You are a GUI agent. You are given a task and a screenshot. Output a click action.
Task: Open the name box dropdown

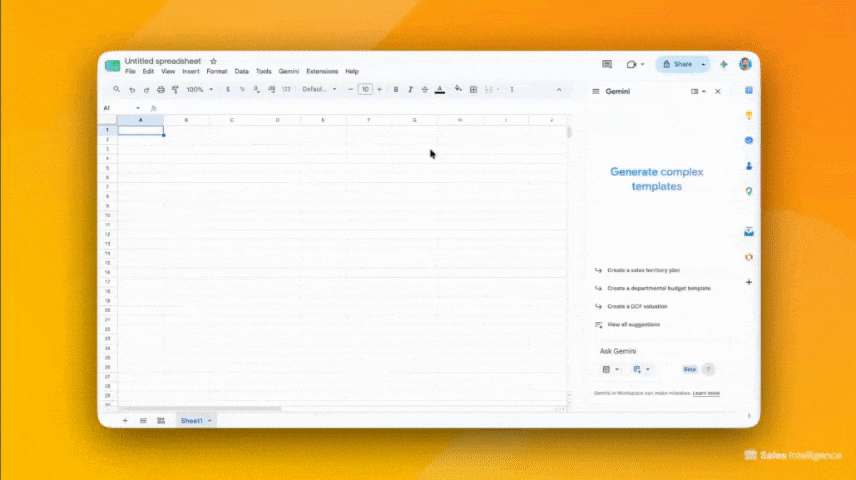(138, 108)
